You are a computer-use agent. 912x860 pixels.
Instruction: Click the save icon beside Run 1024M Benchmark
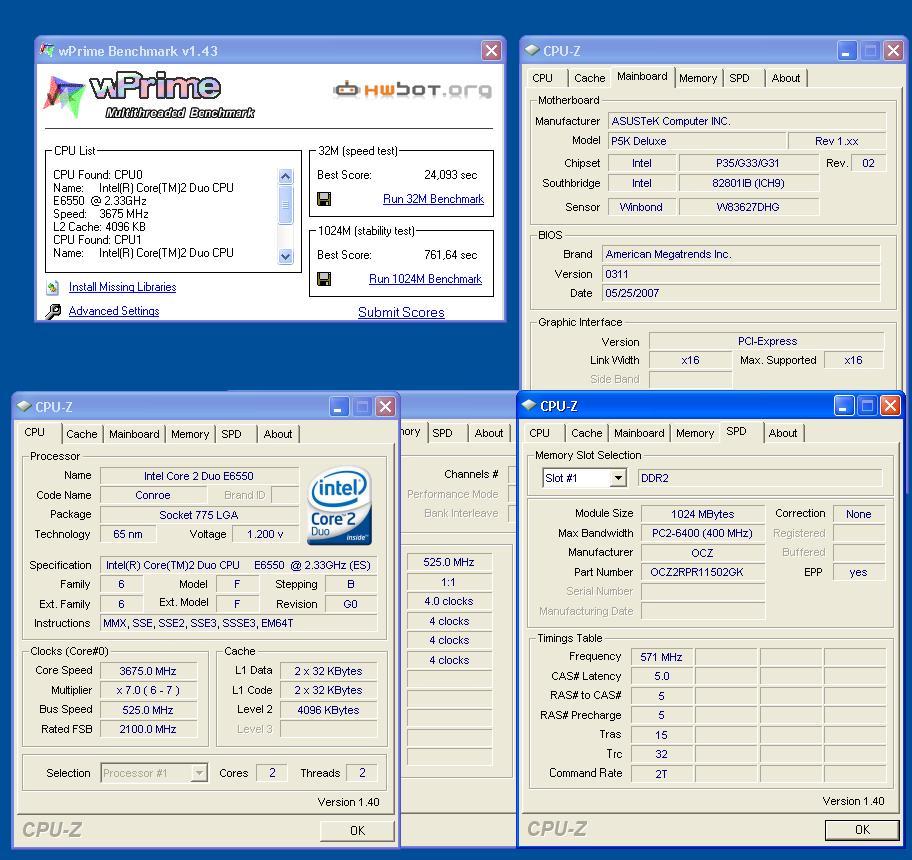coord(324,279)
